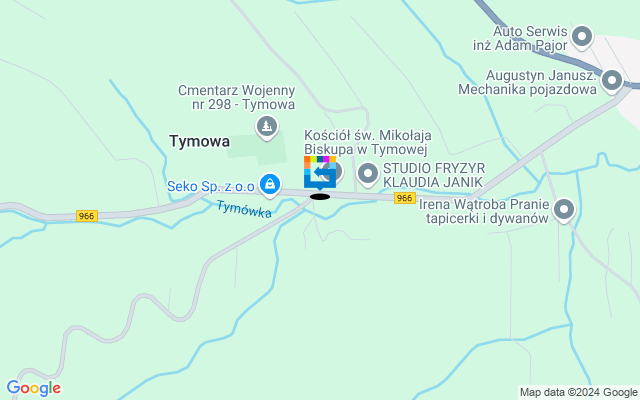Click the Tymówka river label
This screenshot has height=400, width=640.
point(244,209)
